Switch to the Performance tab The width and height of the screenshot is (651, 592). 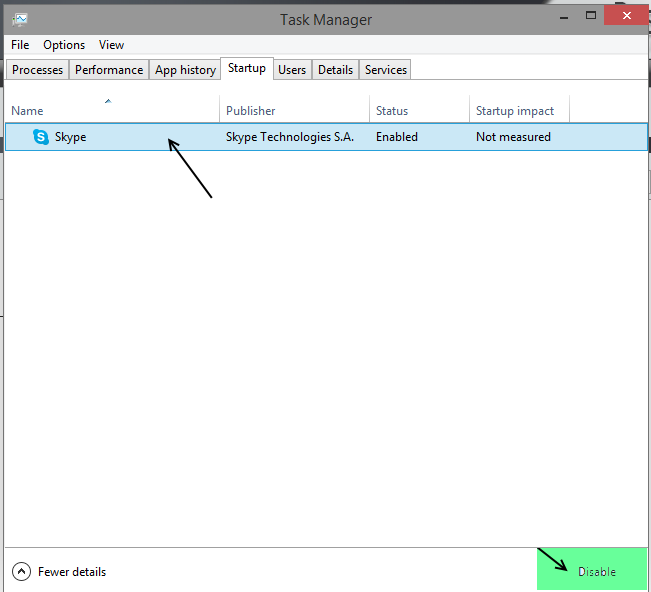coord(109,70)
